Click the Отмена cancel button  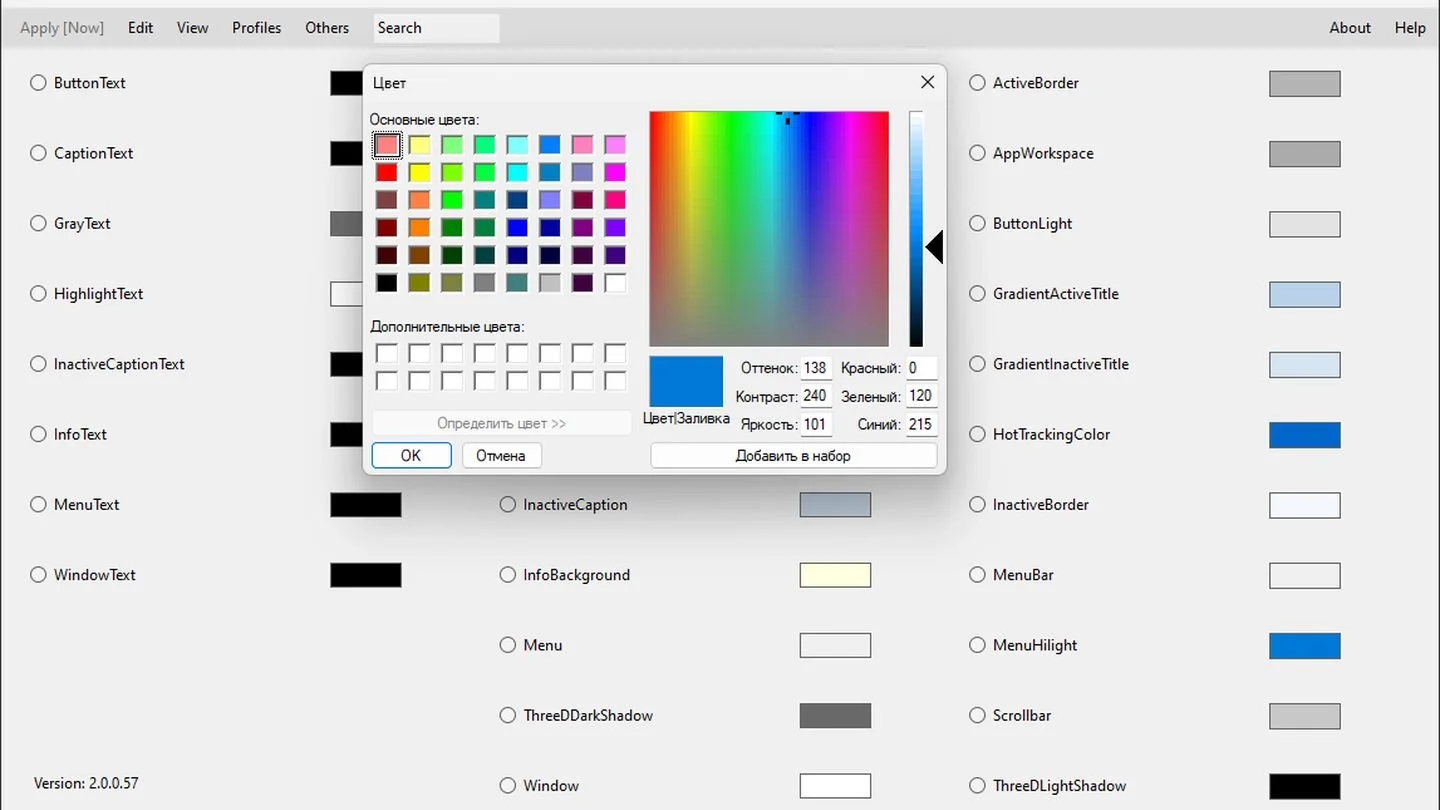[501, 455]
